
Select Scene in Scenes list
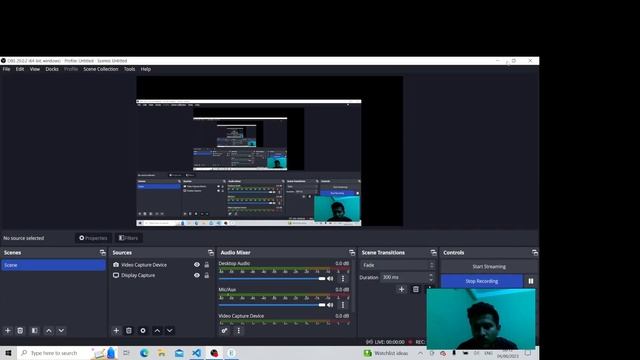pyautogui.click(x=53, y=265)
